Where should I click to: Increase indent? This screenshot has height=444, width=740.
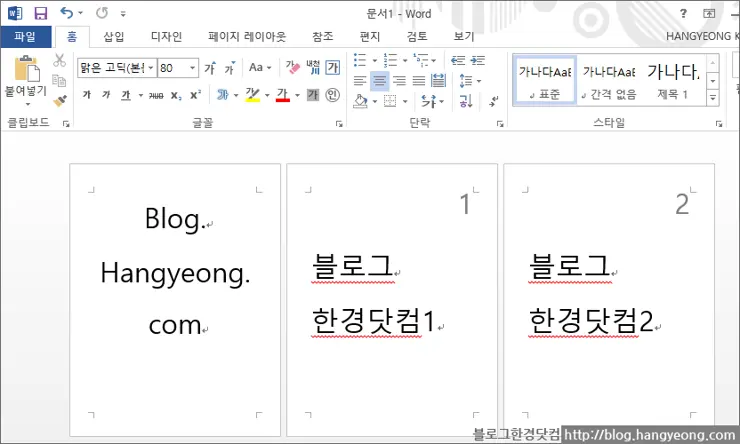tap(478, 60)
